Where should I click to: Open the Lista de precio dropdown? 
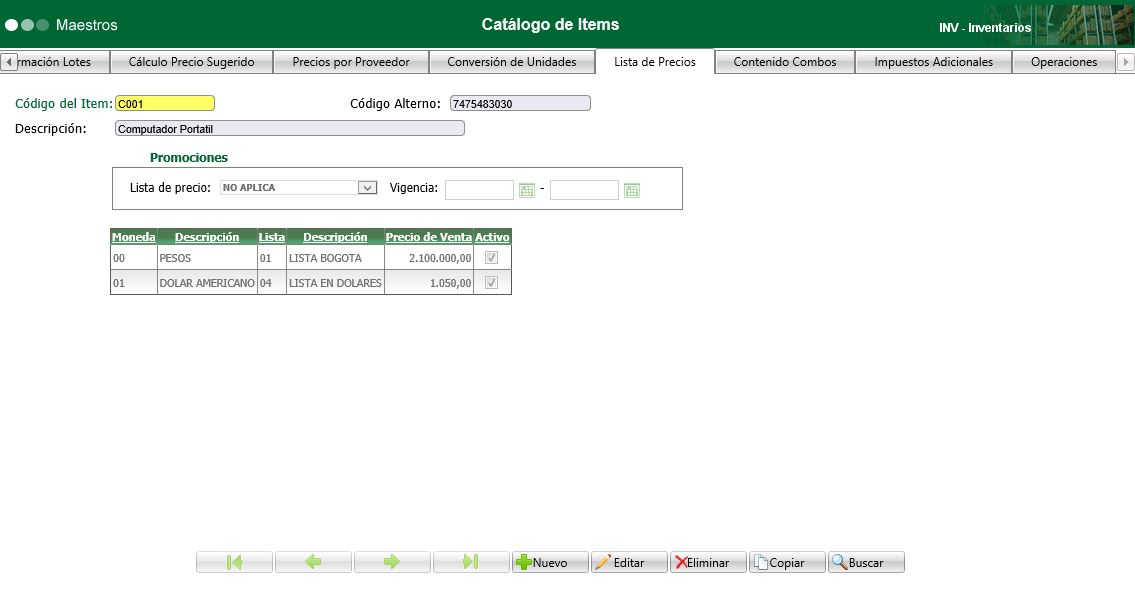[366, 187]
